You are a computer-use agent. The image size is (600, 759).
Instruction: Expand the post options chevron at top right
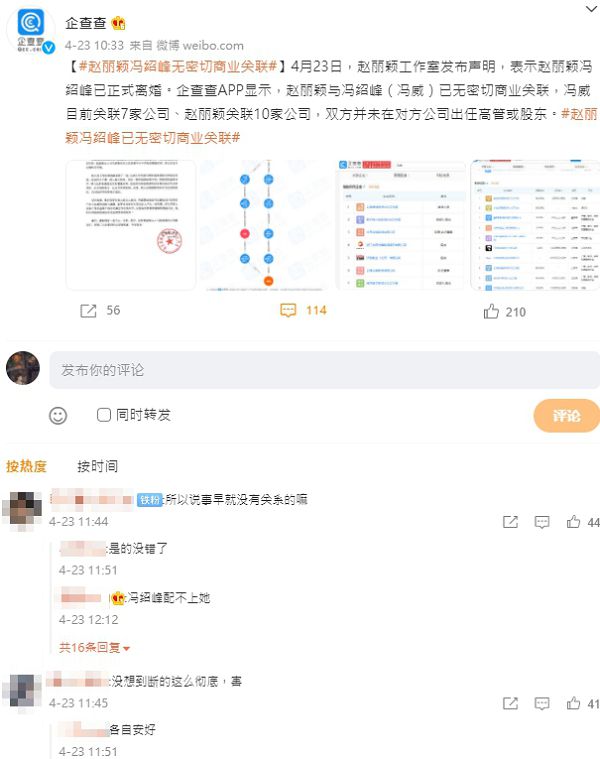pyautogui.click(x=591, y=9)
